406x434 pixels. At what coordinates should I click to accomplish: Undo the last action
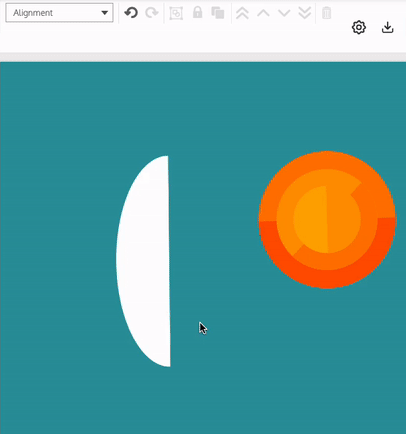pos(131,13)
